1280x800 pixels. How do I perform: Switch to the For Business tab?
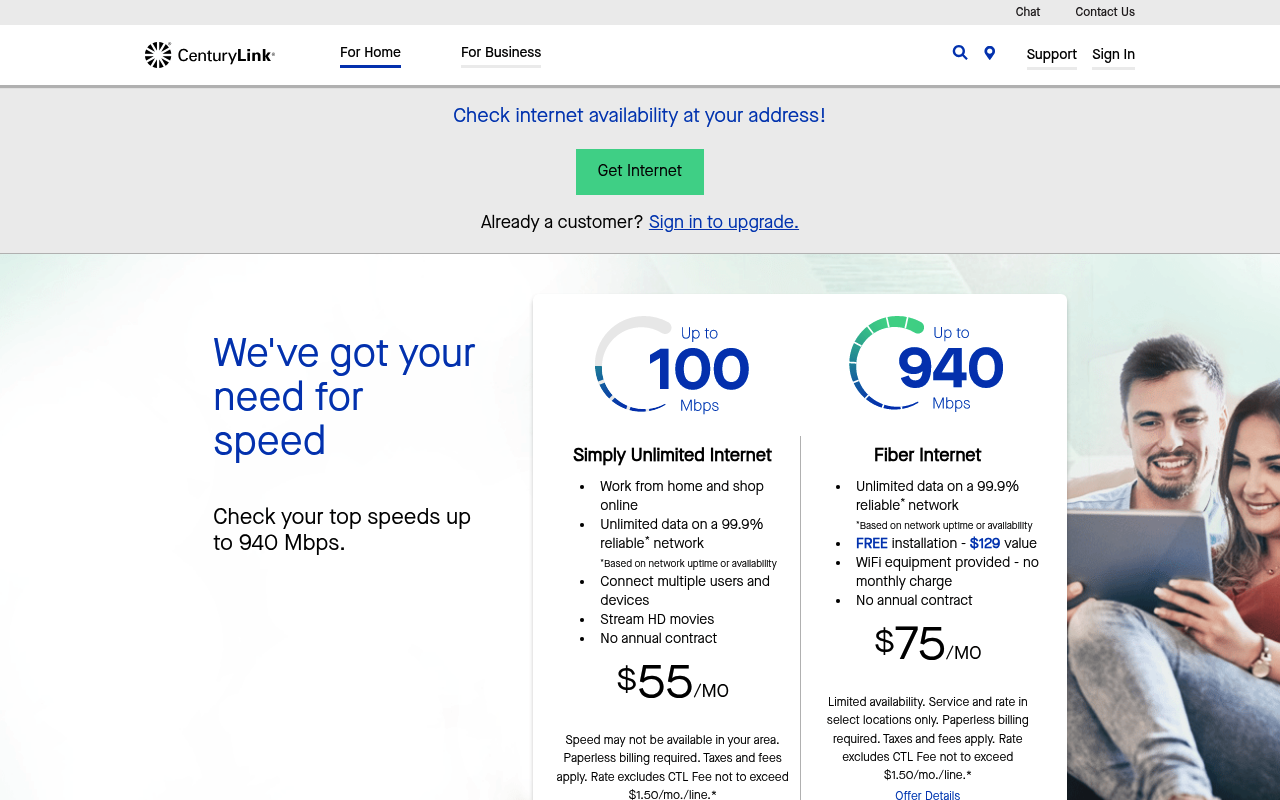pyautogui.click(x=501, y=53)
